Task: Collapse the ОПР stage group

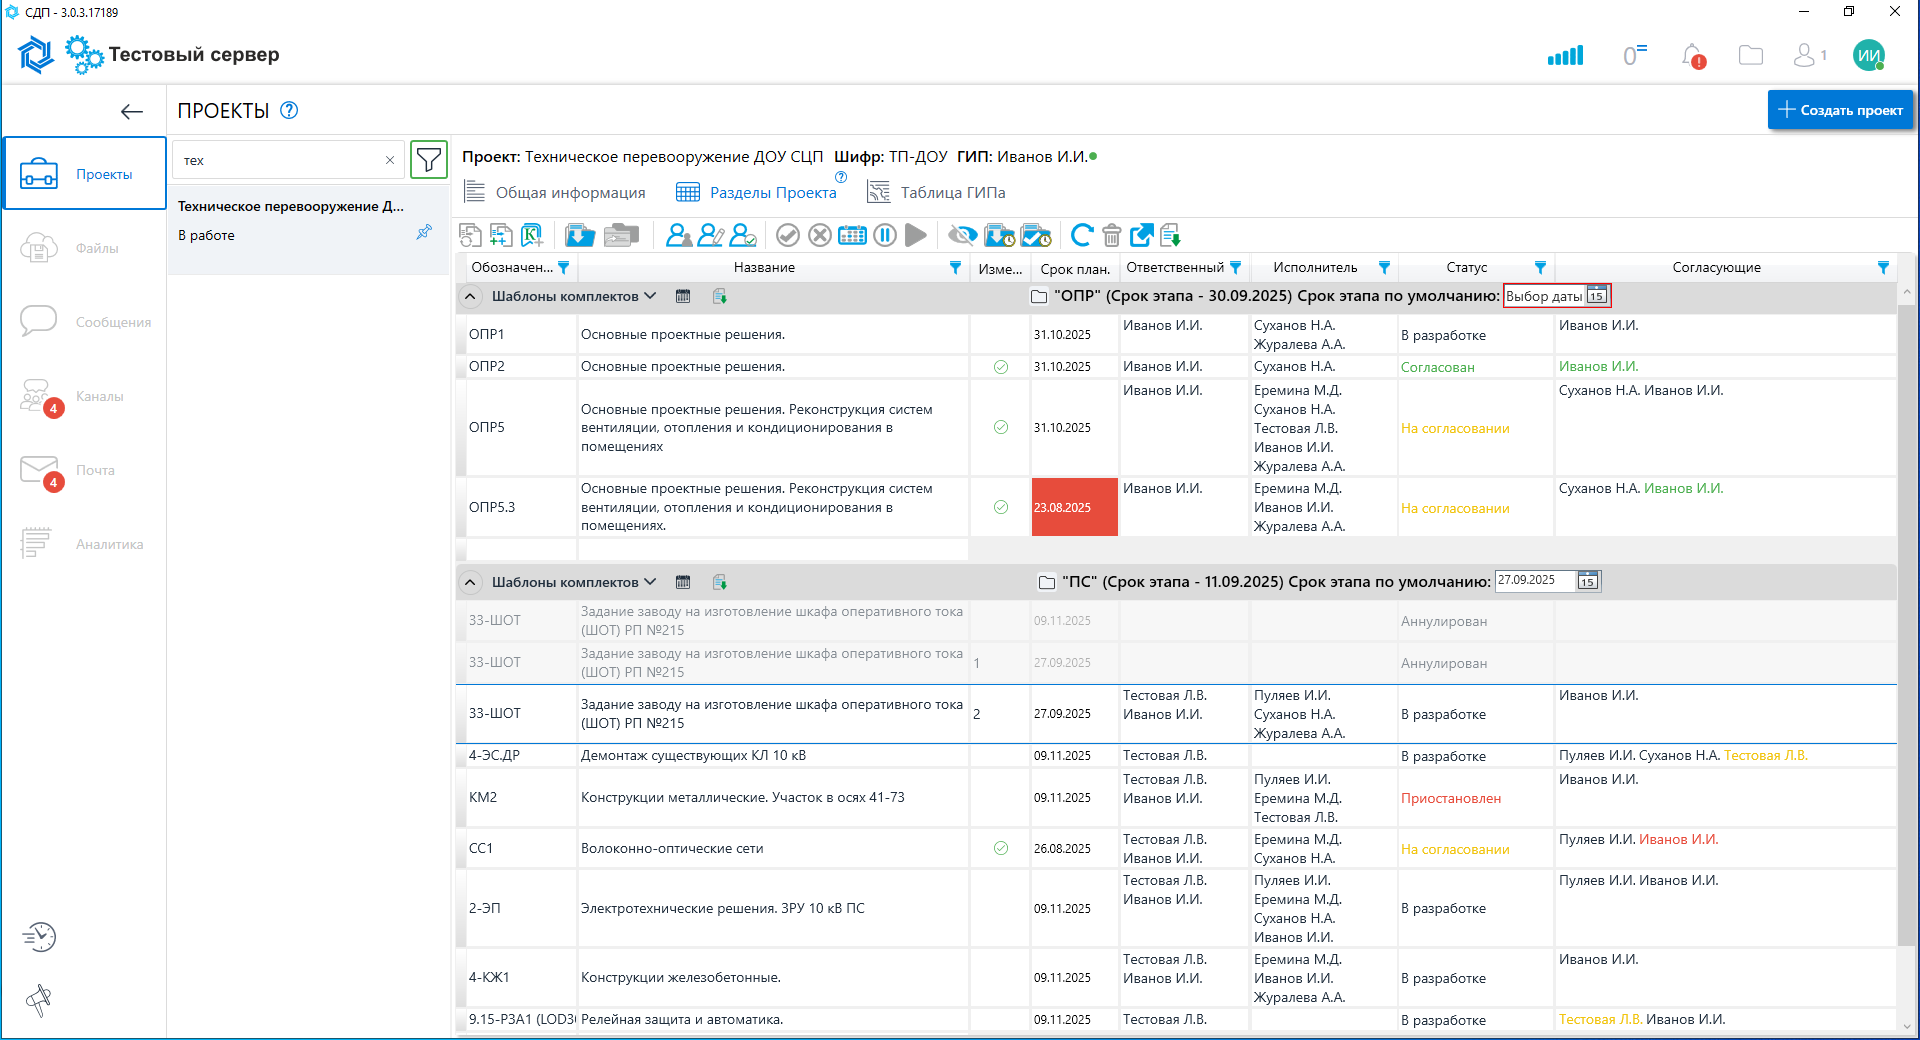Action: (470, 296)
